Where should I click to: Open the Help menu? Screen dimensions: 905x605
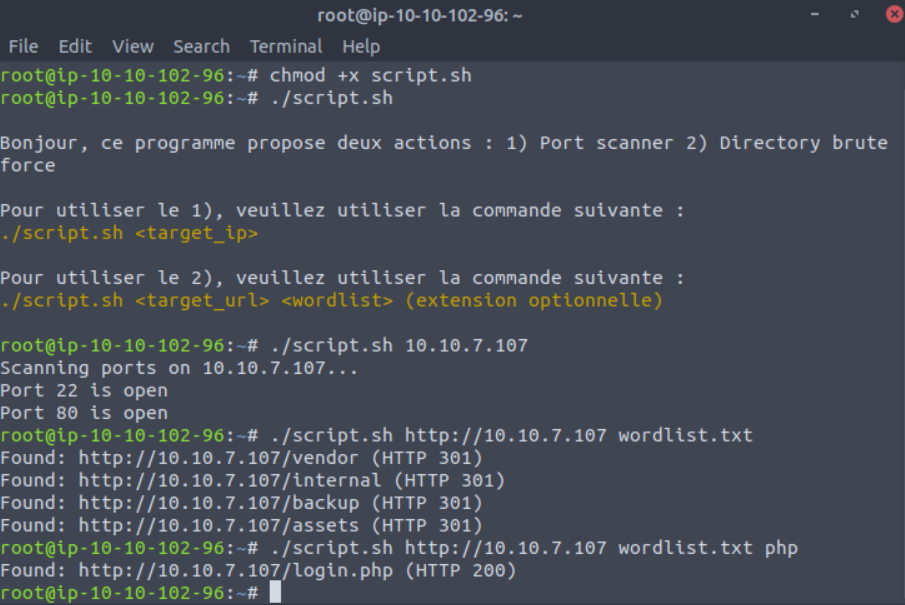(361, 46)
